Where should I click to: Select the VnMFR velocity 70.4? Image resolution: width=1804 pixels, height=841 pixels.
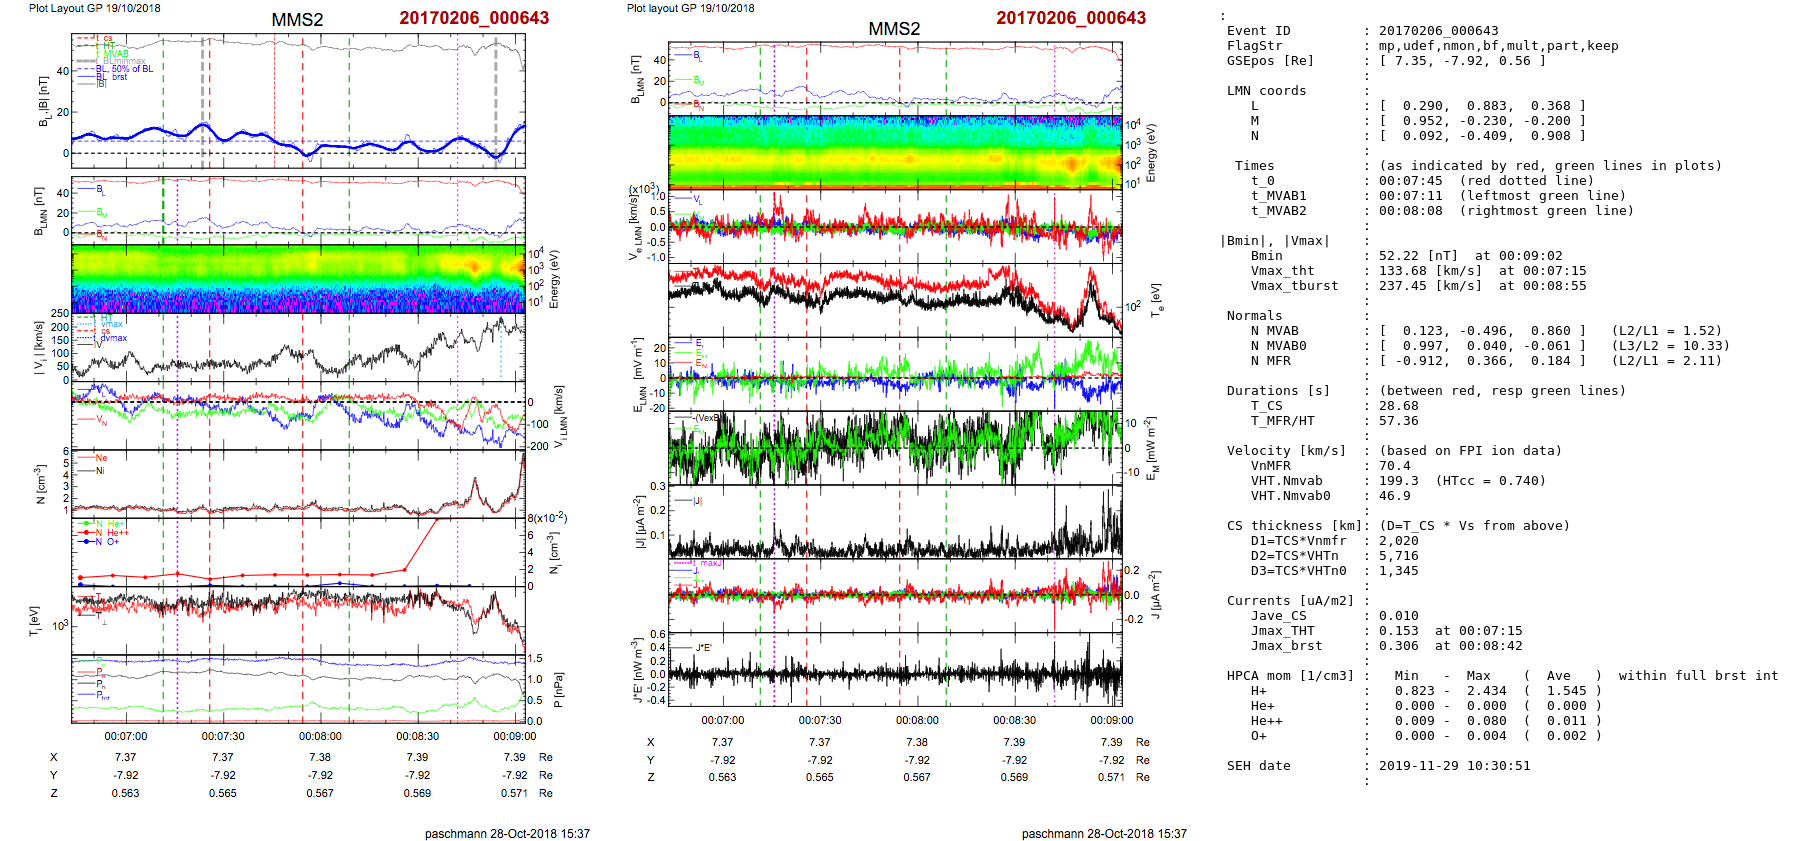click(x=1394, y=466)
